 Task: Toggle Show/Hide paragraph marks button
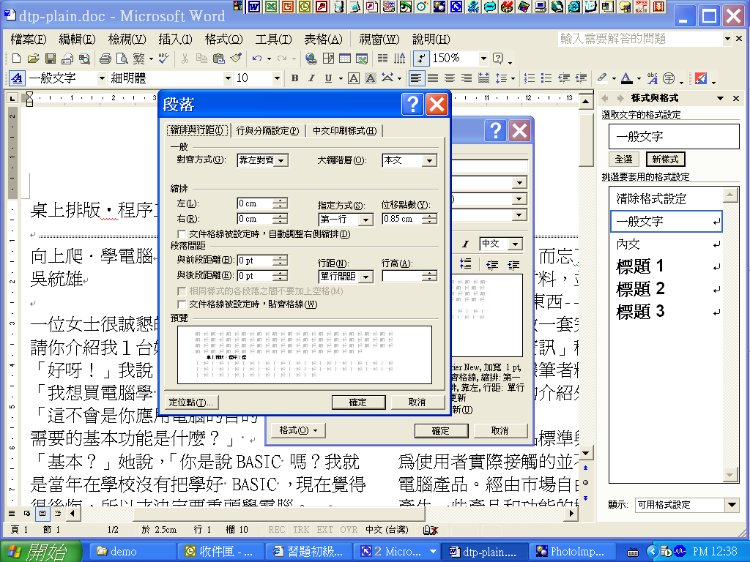[420, 58]
